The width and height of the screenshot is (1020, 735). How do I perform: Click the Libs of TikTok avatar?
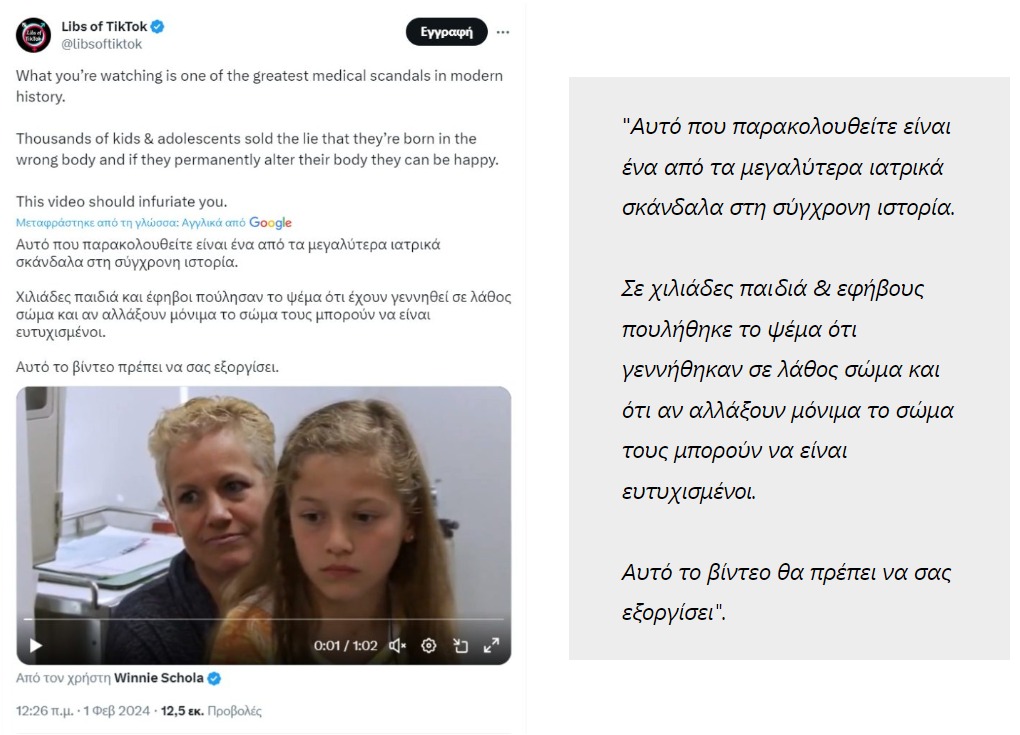(x=33, y=35)
